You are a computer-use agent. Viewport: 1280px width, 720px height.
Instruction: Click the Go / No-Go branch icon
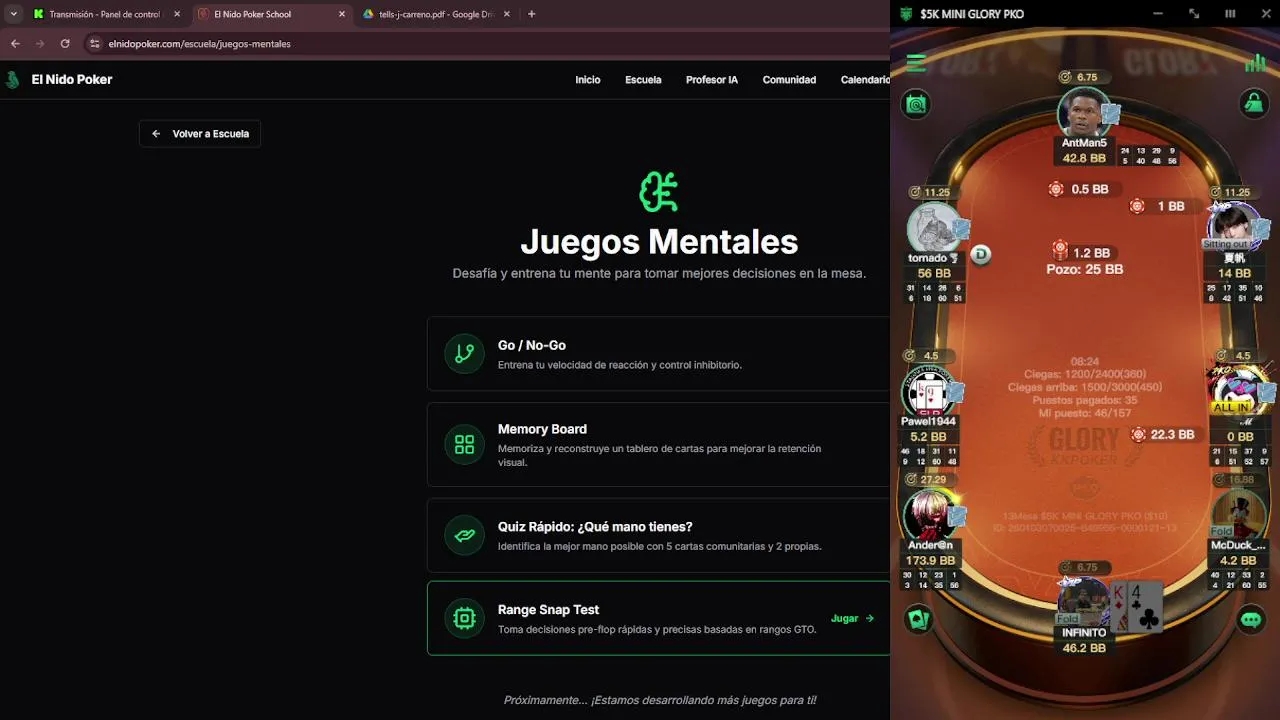click(x=464, y=354)
